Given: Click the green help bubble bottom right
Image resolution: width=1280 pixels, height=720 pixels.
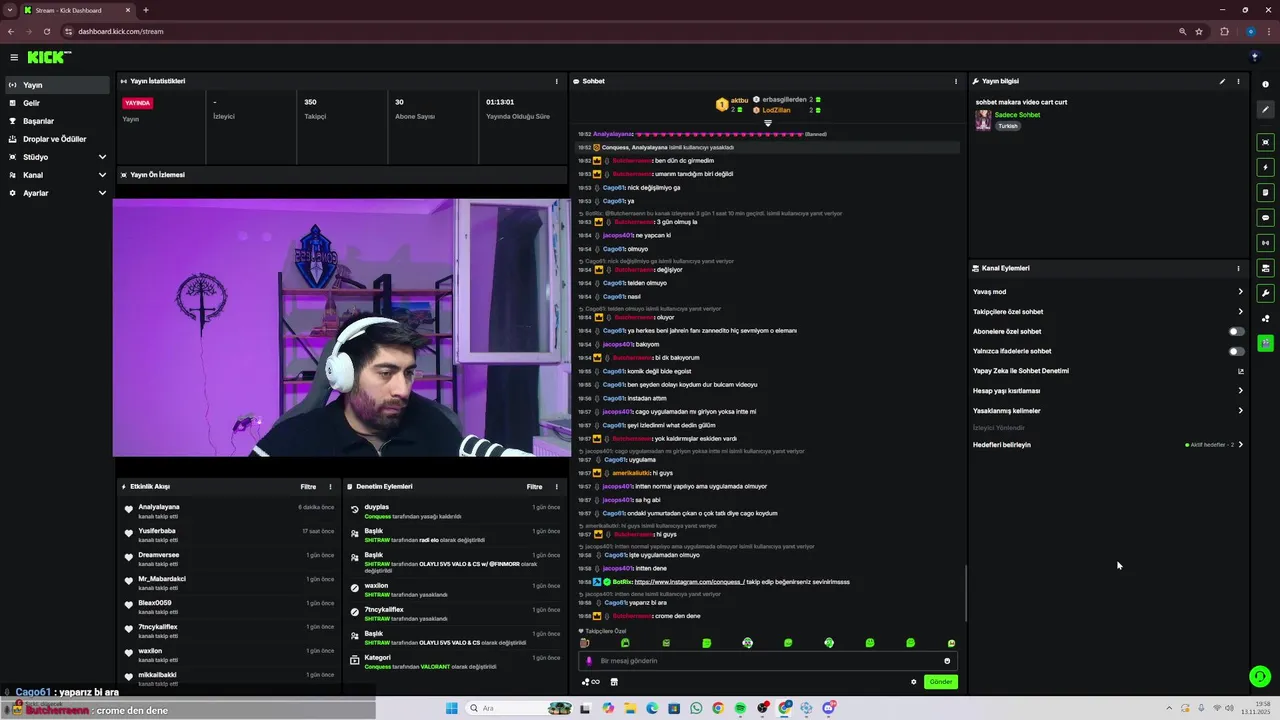Looking at the screenshot, I should tap(1260, 677).
